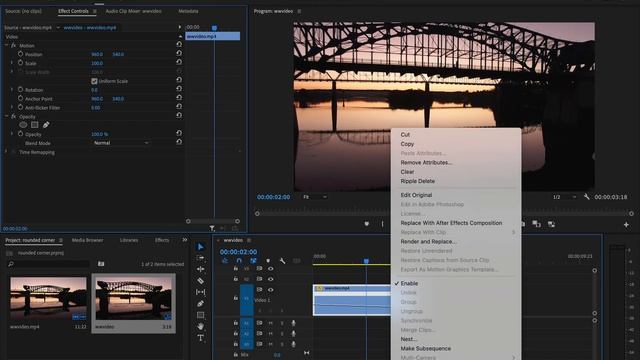Toggle Uniform Scale checkbox

click(94, 81)
